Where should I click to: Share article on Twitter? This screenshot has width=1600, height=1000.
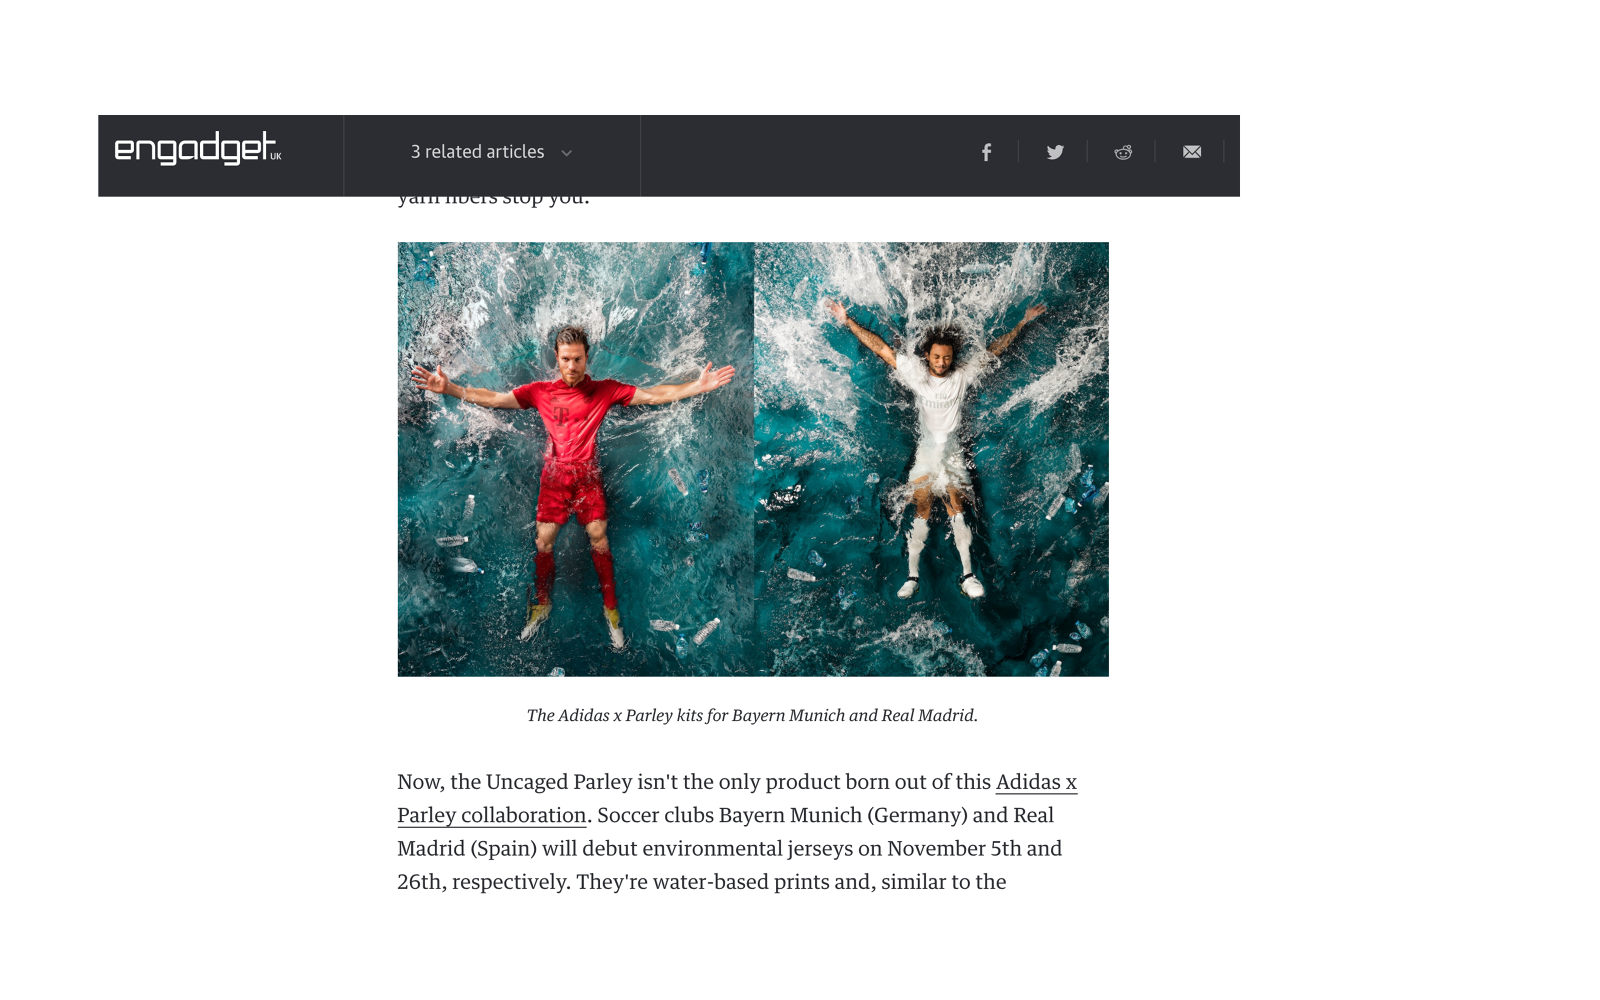(x=1055, y=152)
